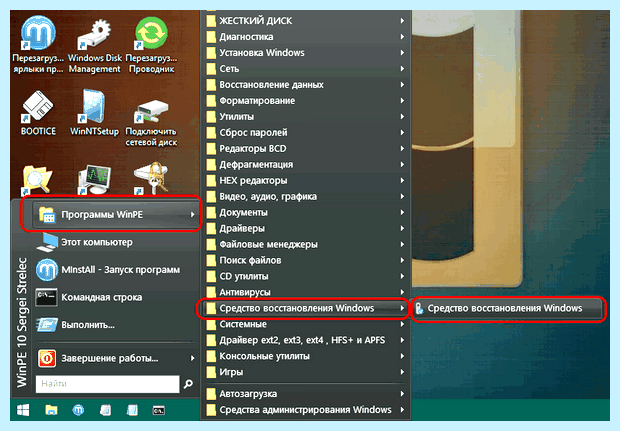Expand the arrow beside Игры
The image size is (620, 431).
[402, 372]
